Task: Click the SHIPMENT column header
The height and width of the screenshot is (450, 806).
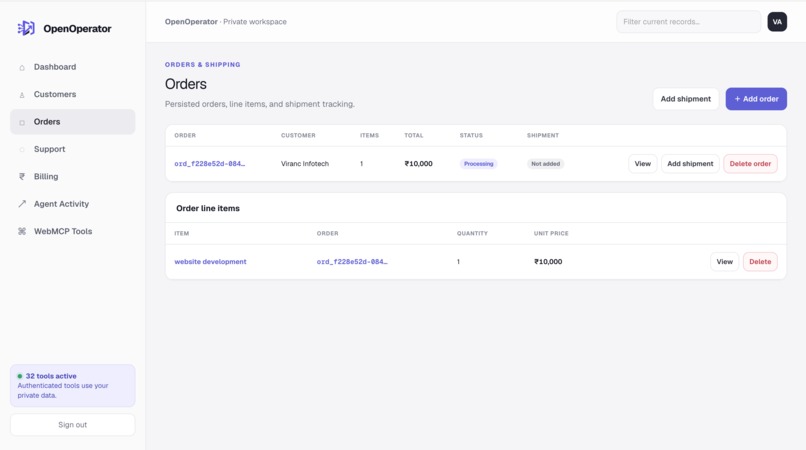Action: (543, 135)
